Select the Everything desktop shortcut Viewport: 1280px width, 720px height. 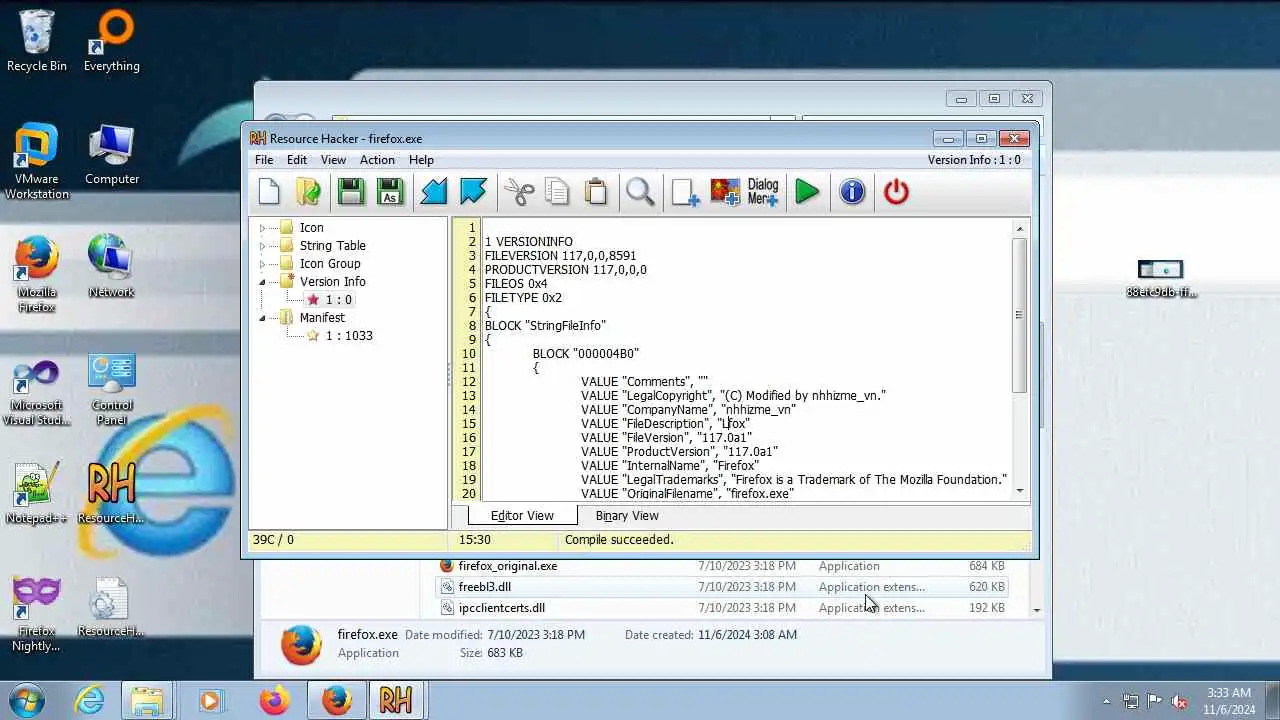tap(112, 41)
